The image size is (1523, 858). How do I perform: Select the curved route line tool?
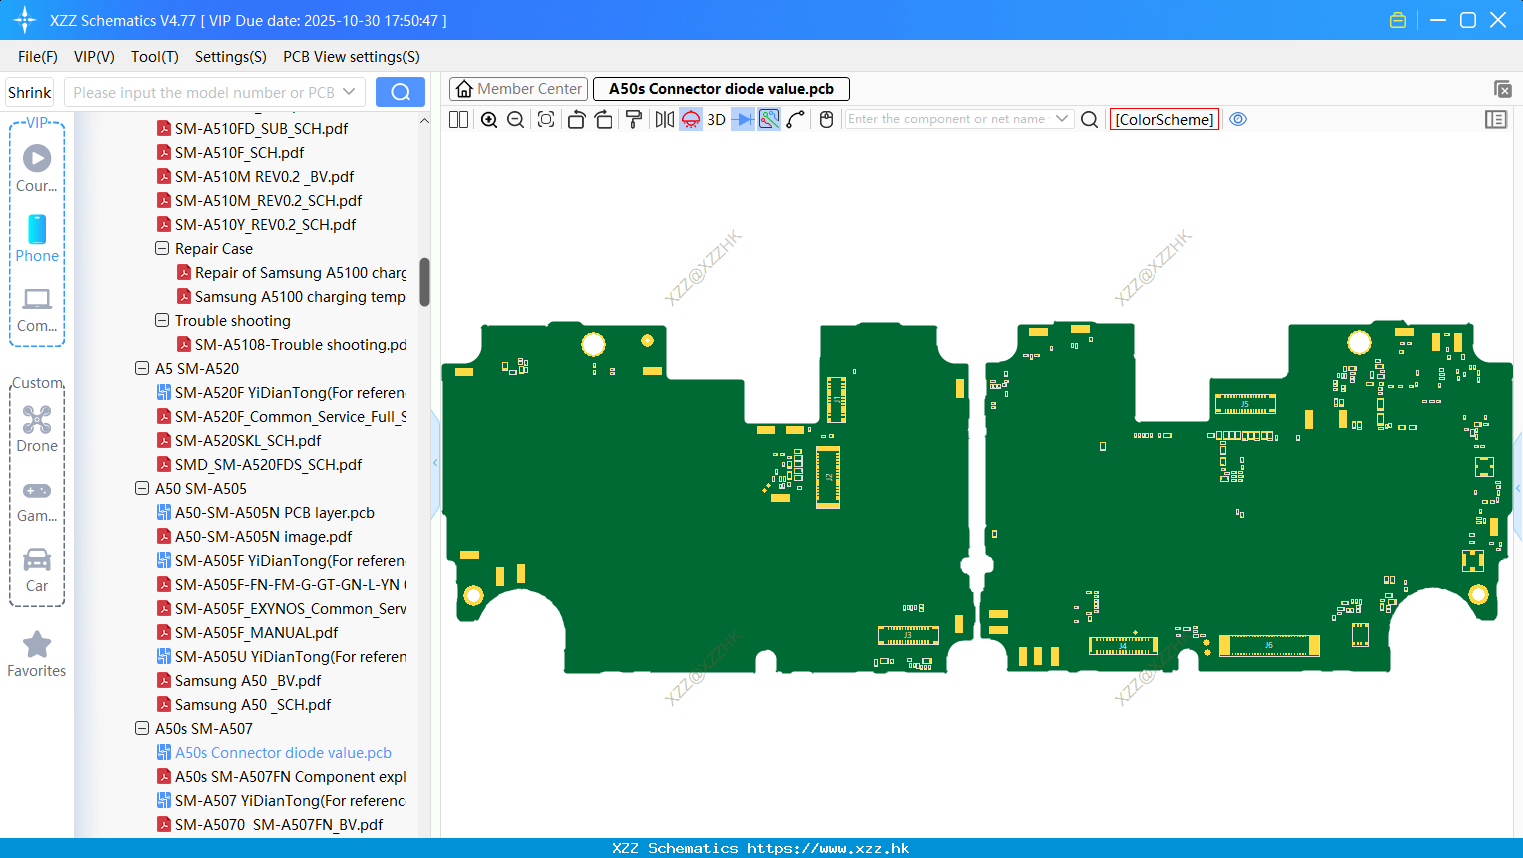(x=796, y=119)
